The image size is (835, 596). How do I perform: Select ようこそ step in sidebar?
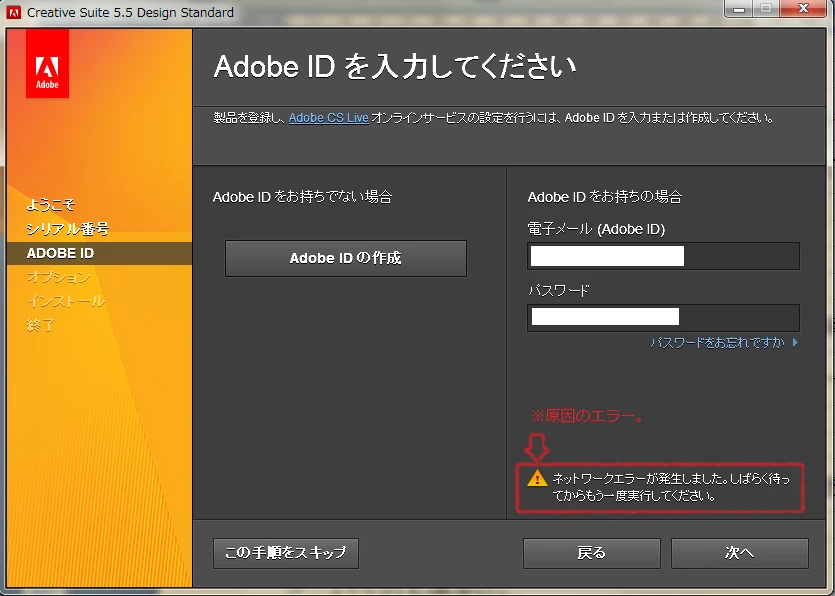click(x=51, y=205)
